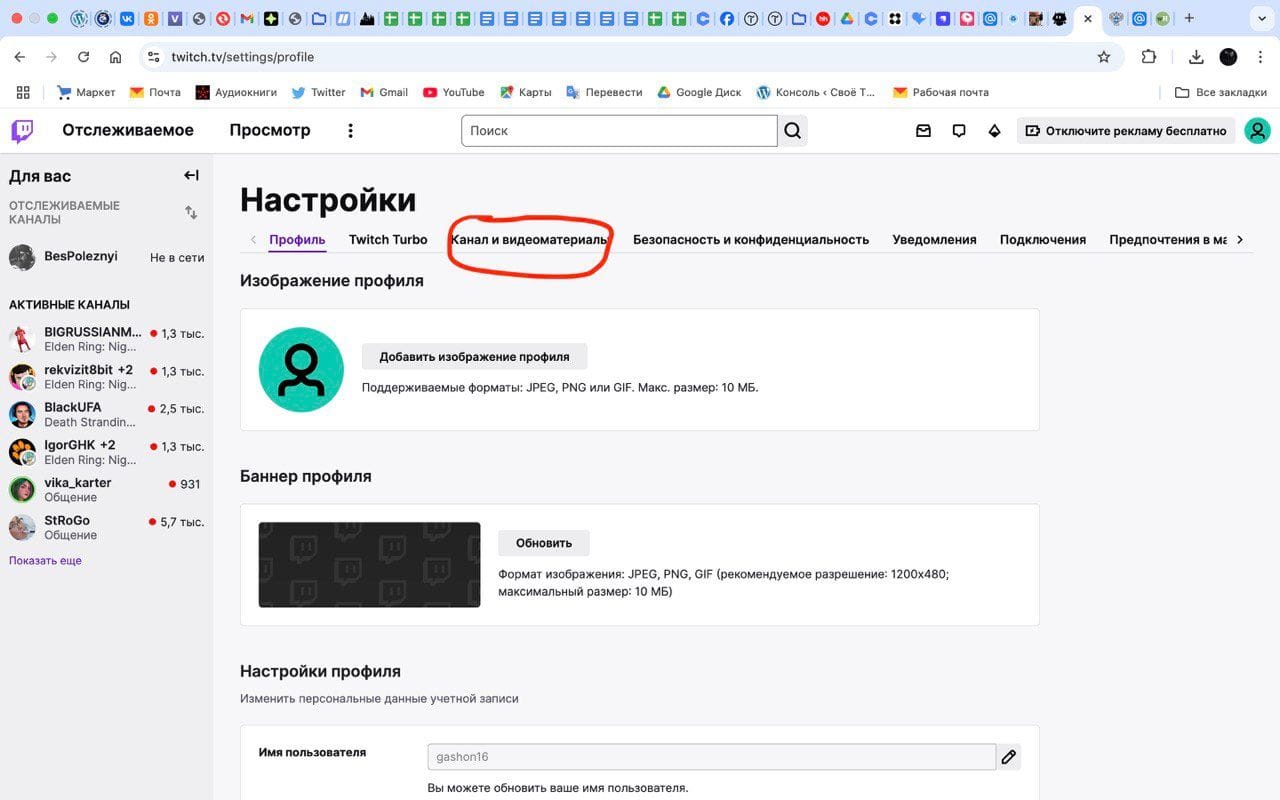1280x800 pixels.
Task: Click Показать еще link in sidebar
Action: coord(45,561)
